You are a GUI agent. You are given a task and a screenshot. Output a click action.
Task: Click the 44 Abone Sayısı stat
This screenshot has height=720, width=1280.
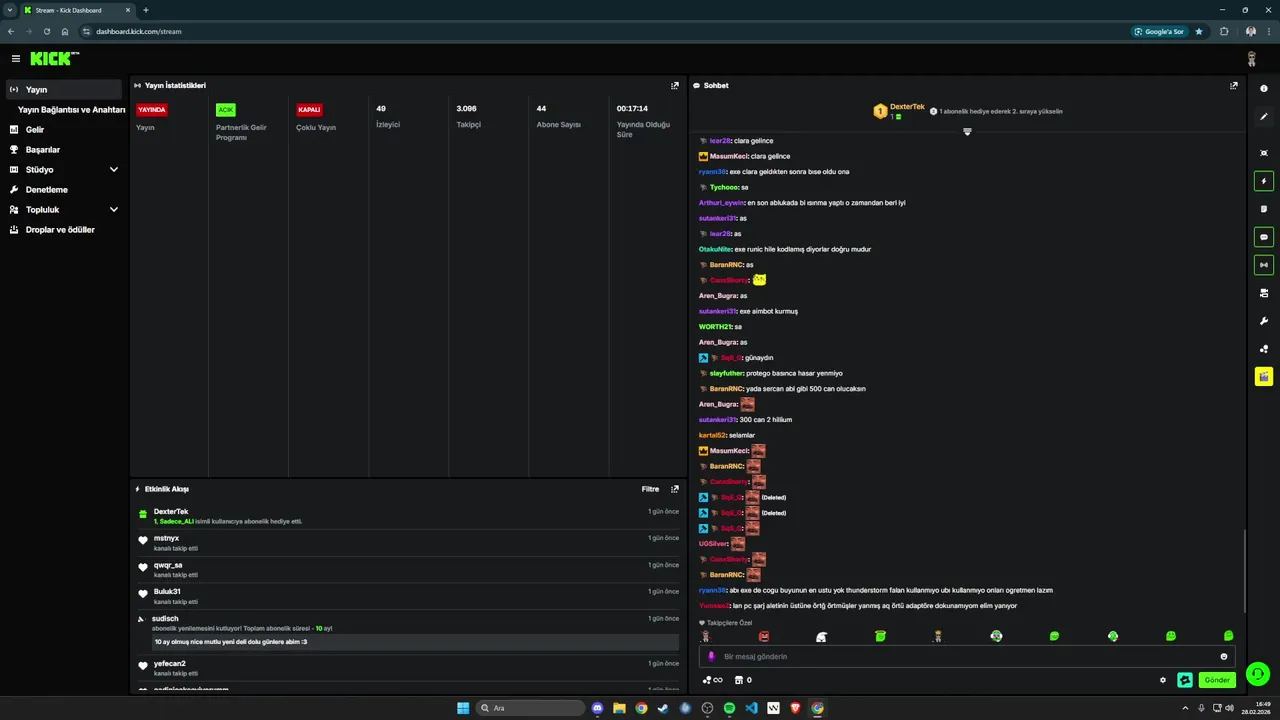tap(558, 116)
